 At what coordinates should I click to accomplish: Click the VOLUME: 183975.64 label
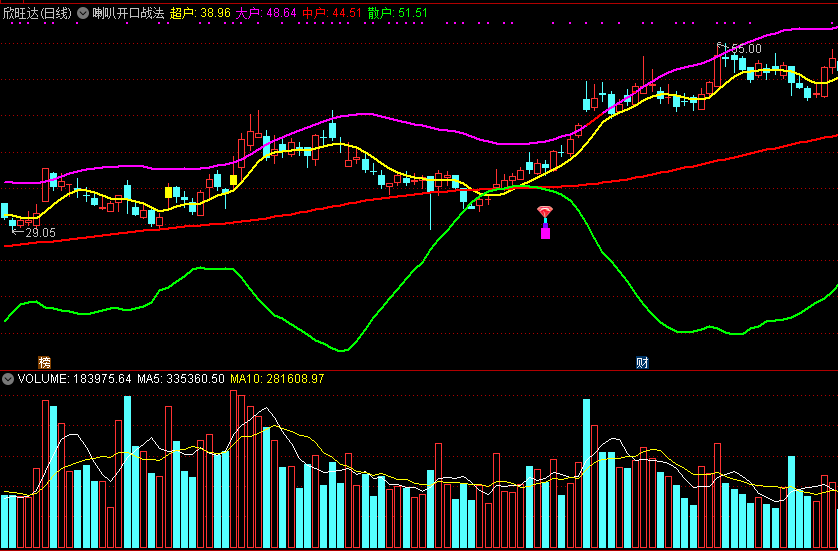(x=74, y=379)
